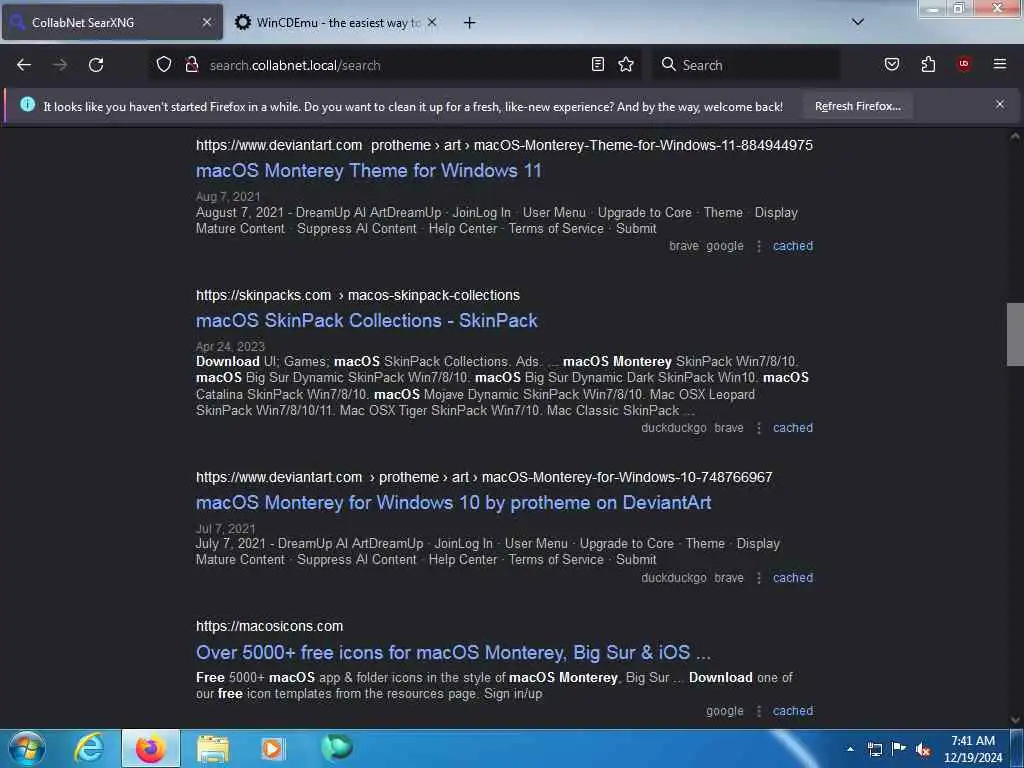This screenshot has height=768, width=1024.
Task: Open the Save to Pocket icon
Action: tap(891, 64)
